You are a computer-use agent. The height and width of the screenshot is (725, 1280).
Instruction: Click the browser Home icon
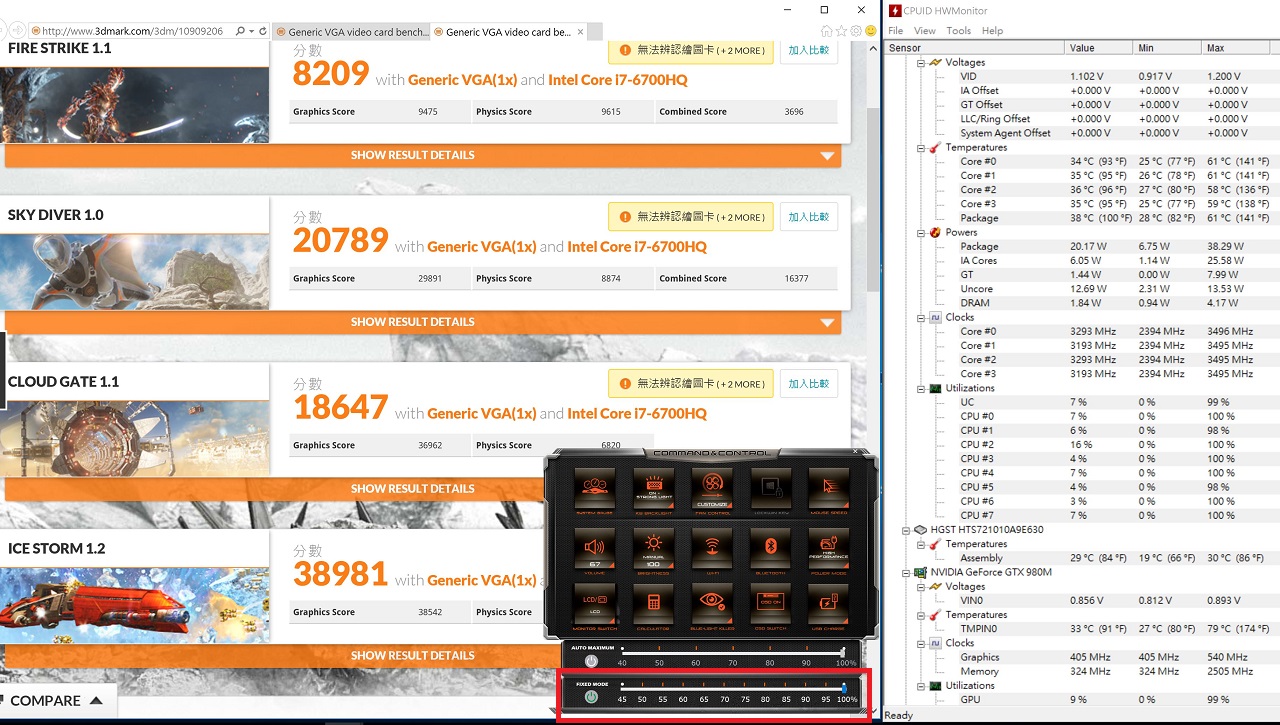point(825,31)
